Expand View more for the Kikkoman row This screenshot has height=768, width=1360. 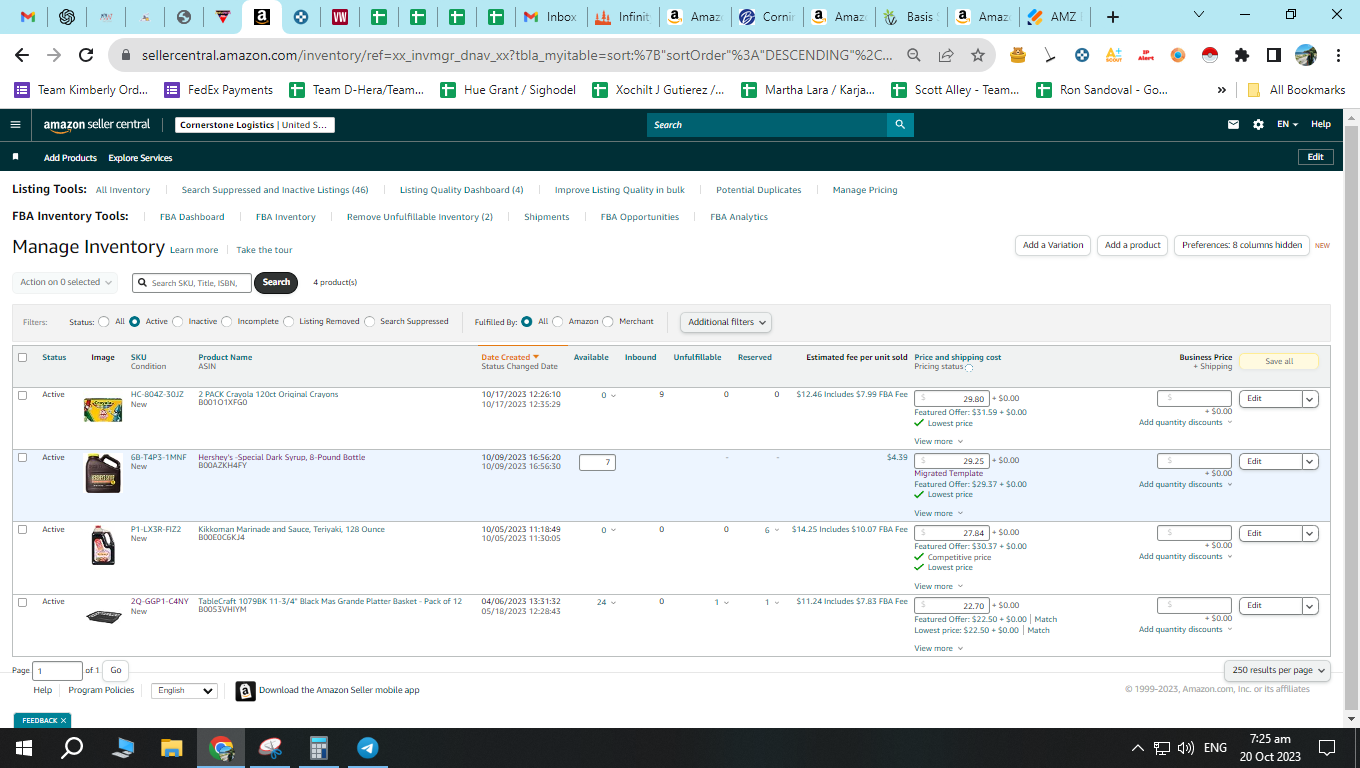pyautogui.click(x=938, y=586)
